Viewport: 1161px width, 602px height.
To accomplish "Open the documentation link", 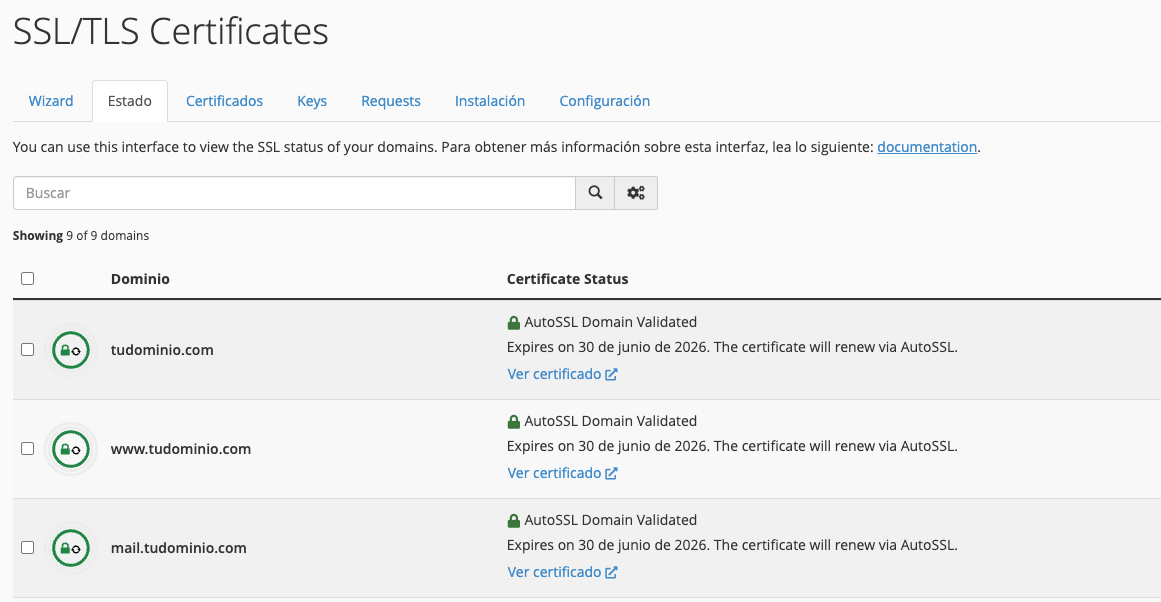I will tap(926, 147).
